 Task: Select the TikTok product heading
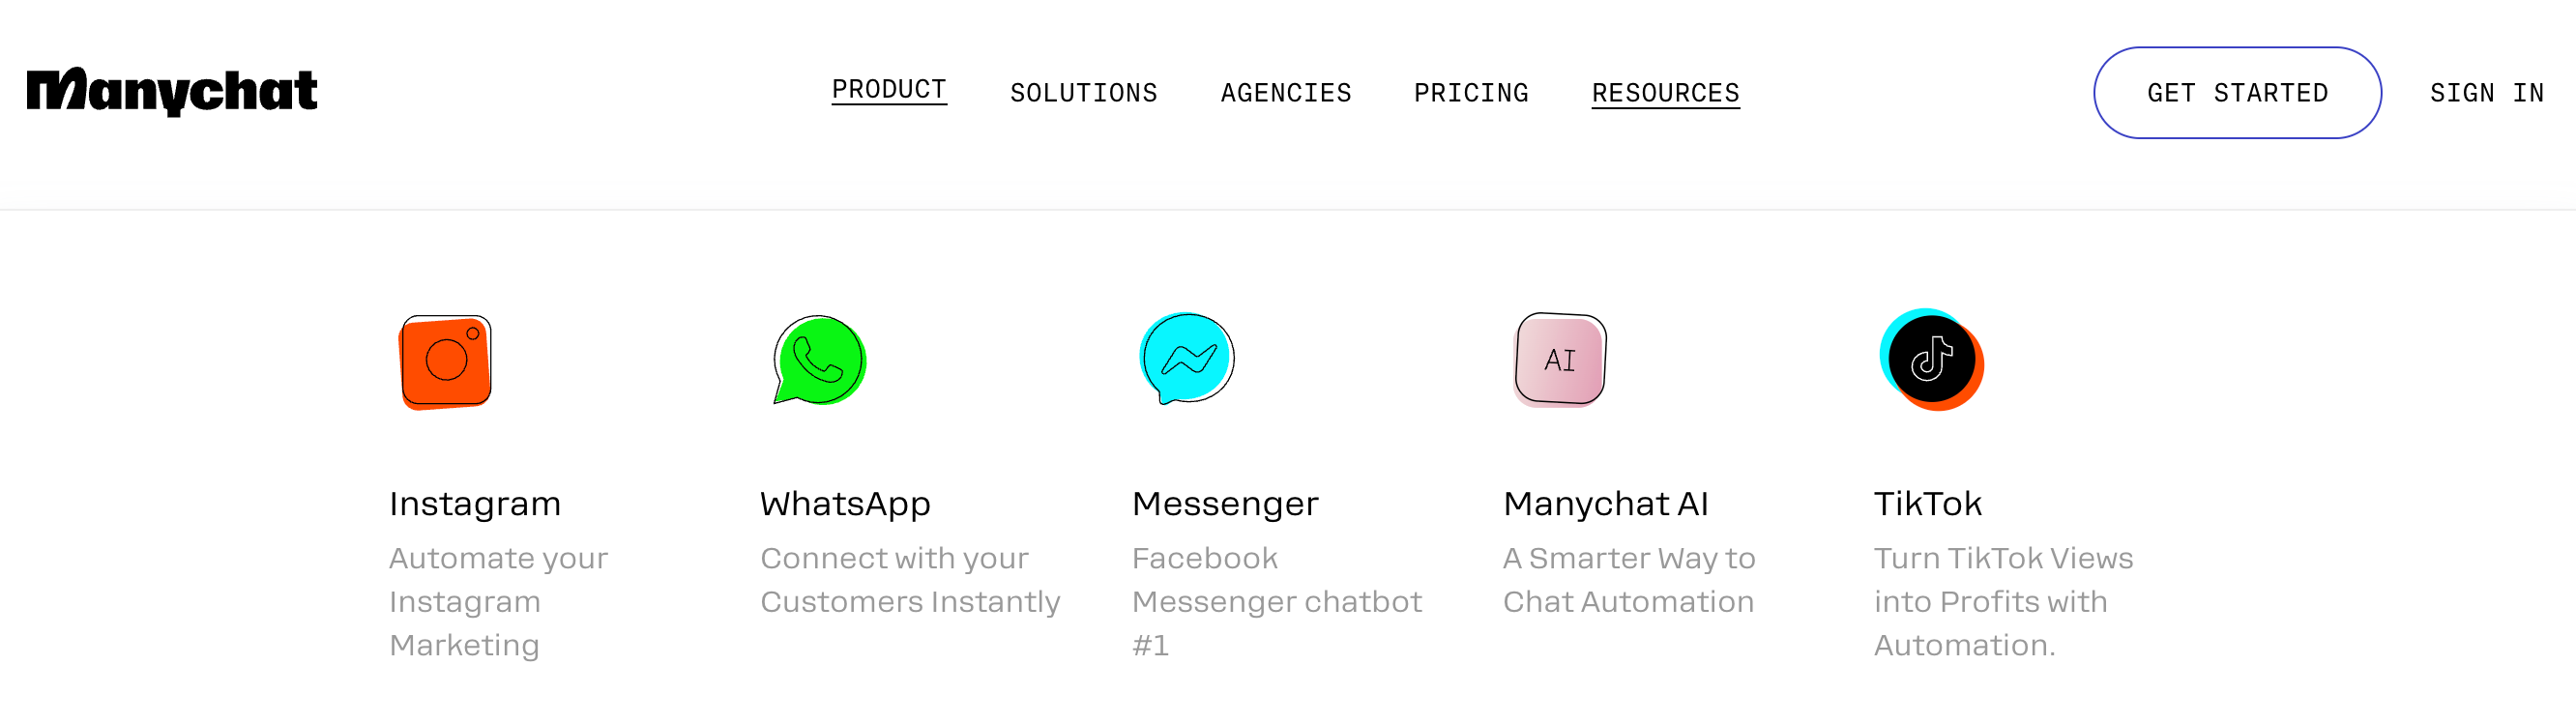pos(1927,504)
